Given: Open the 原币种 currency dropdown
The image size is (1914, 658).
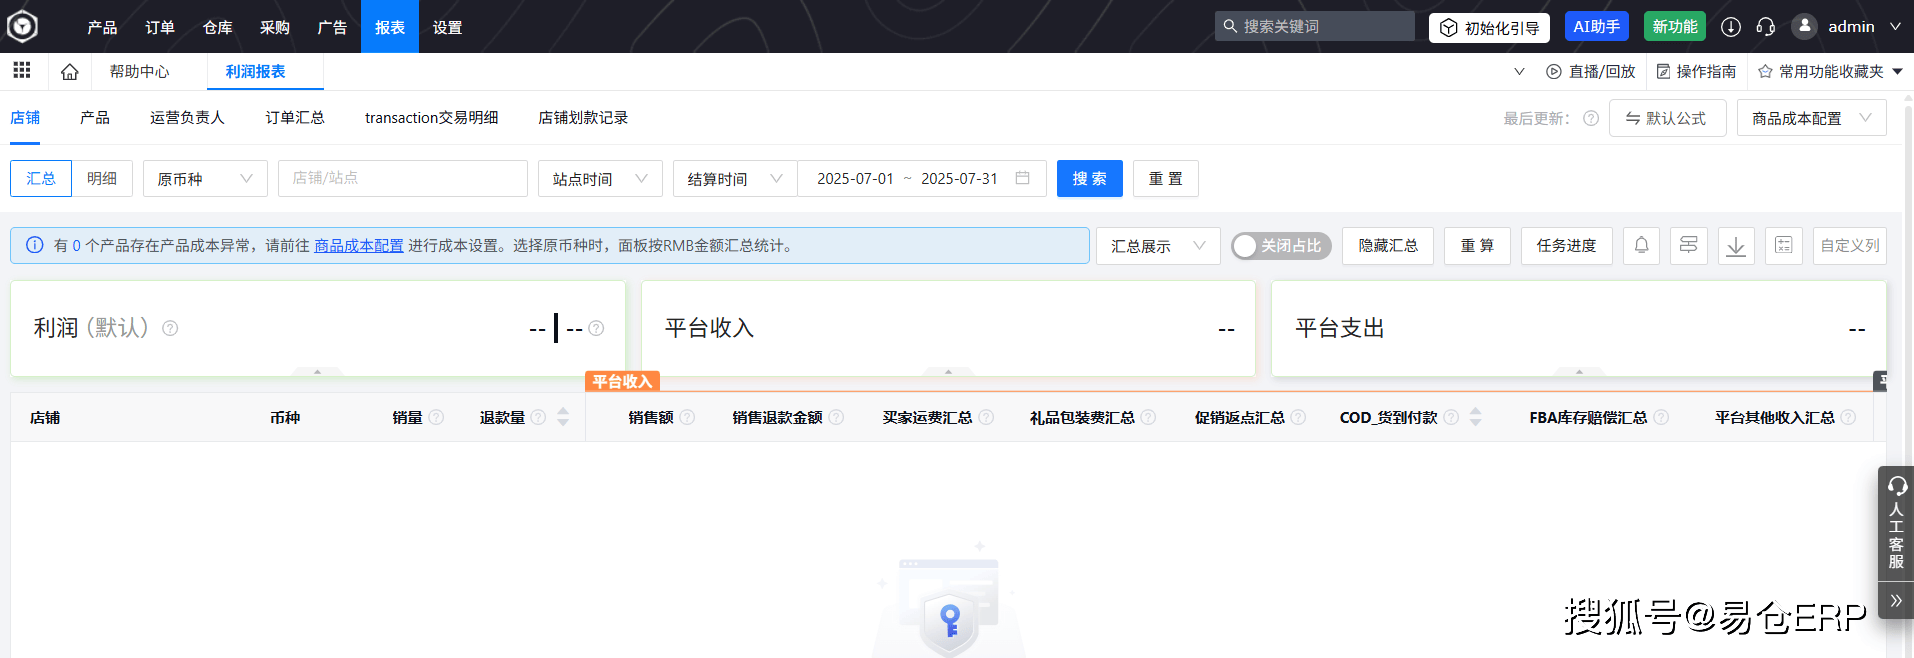Looking at the screenshot, I should pyautogui.click(x=204, y=179).
